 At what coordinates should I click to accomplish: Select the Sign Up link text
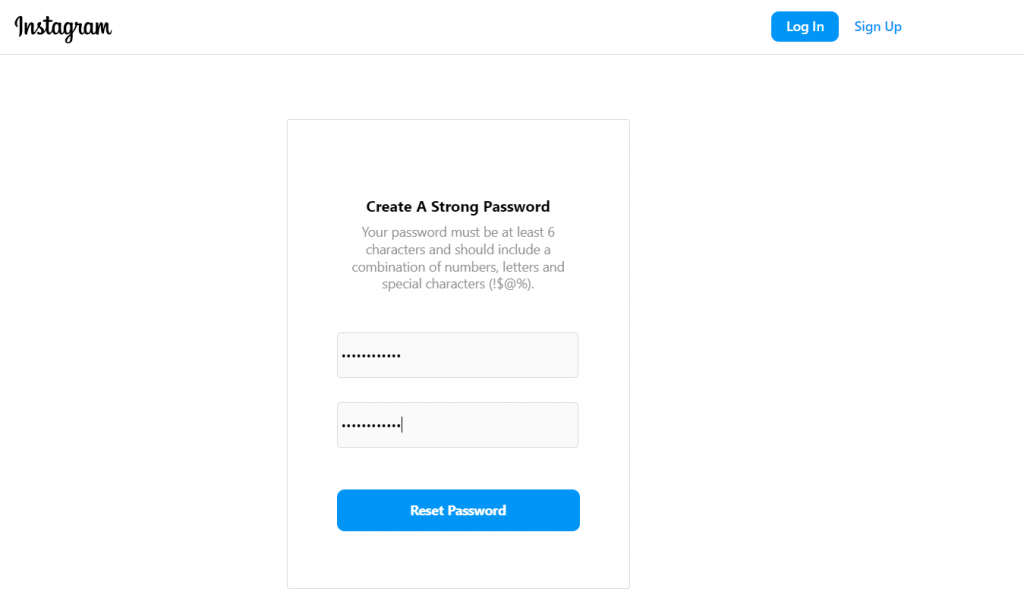877,26
